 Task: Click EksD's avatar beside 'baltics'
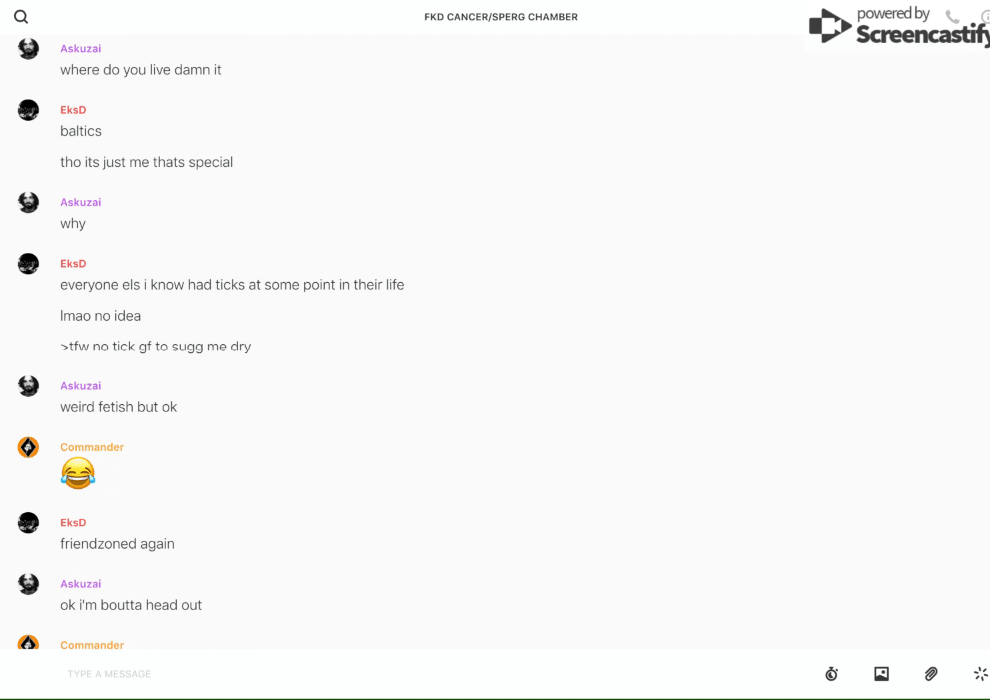(28, 110)
